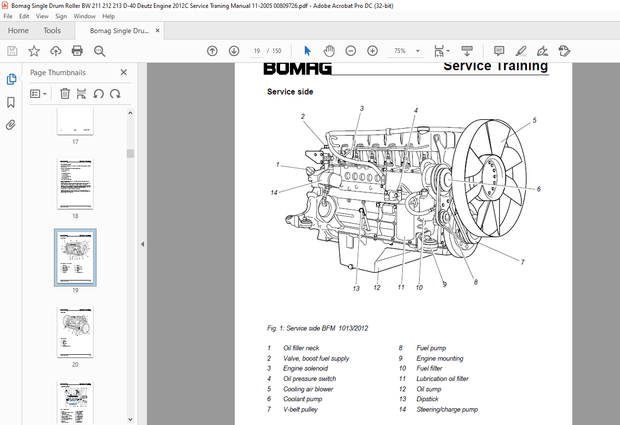Click the stamp tool icon
The image size is (620, 425).
[x=564, y=51]
